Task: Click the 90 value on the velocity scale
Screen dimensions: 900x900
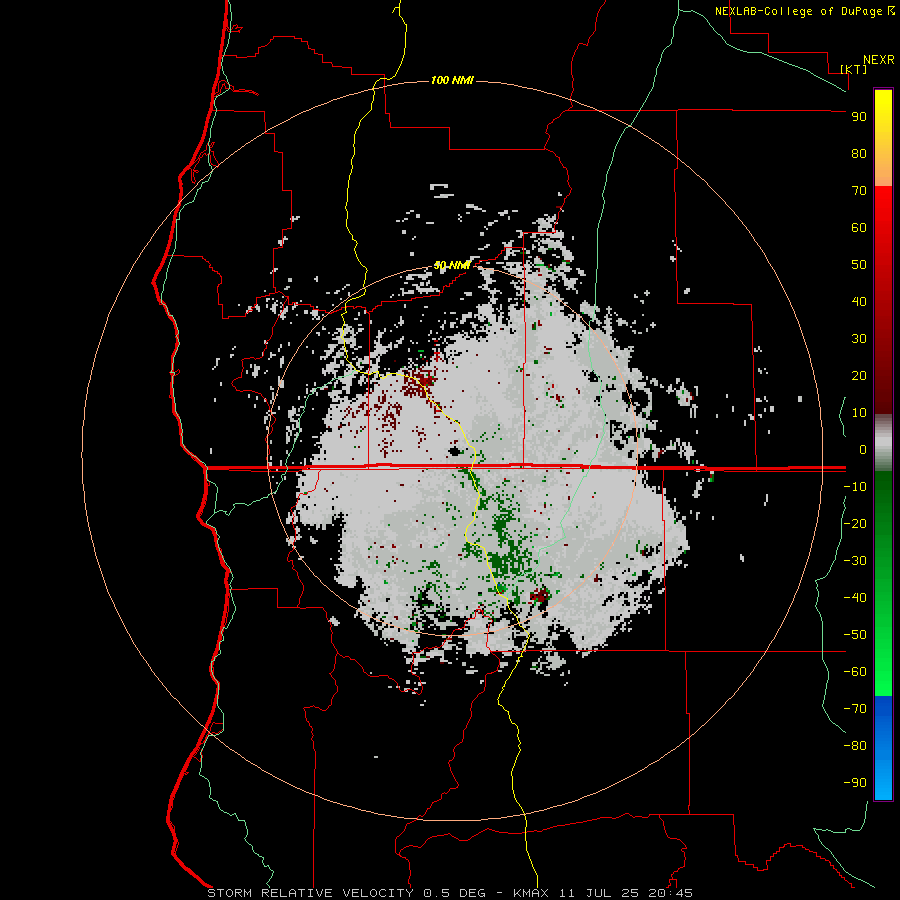Action: 859,117
